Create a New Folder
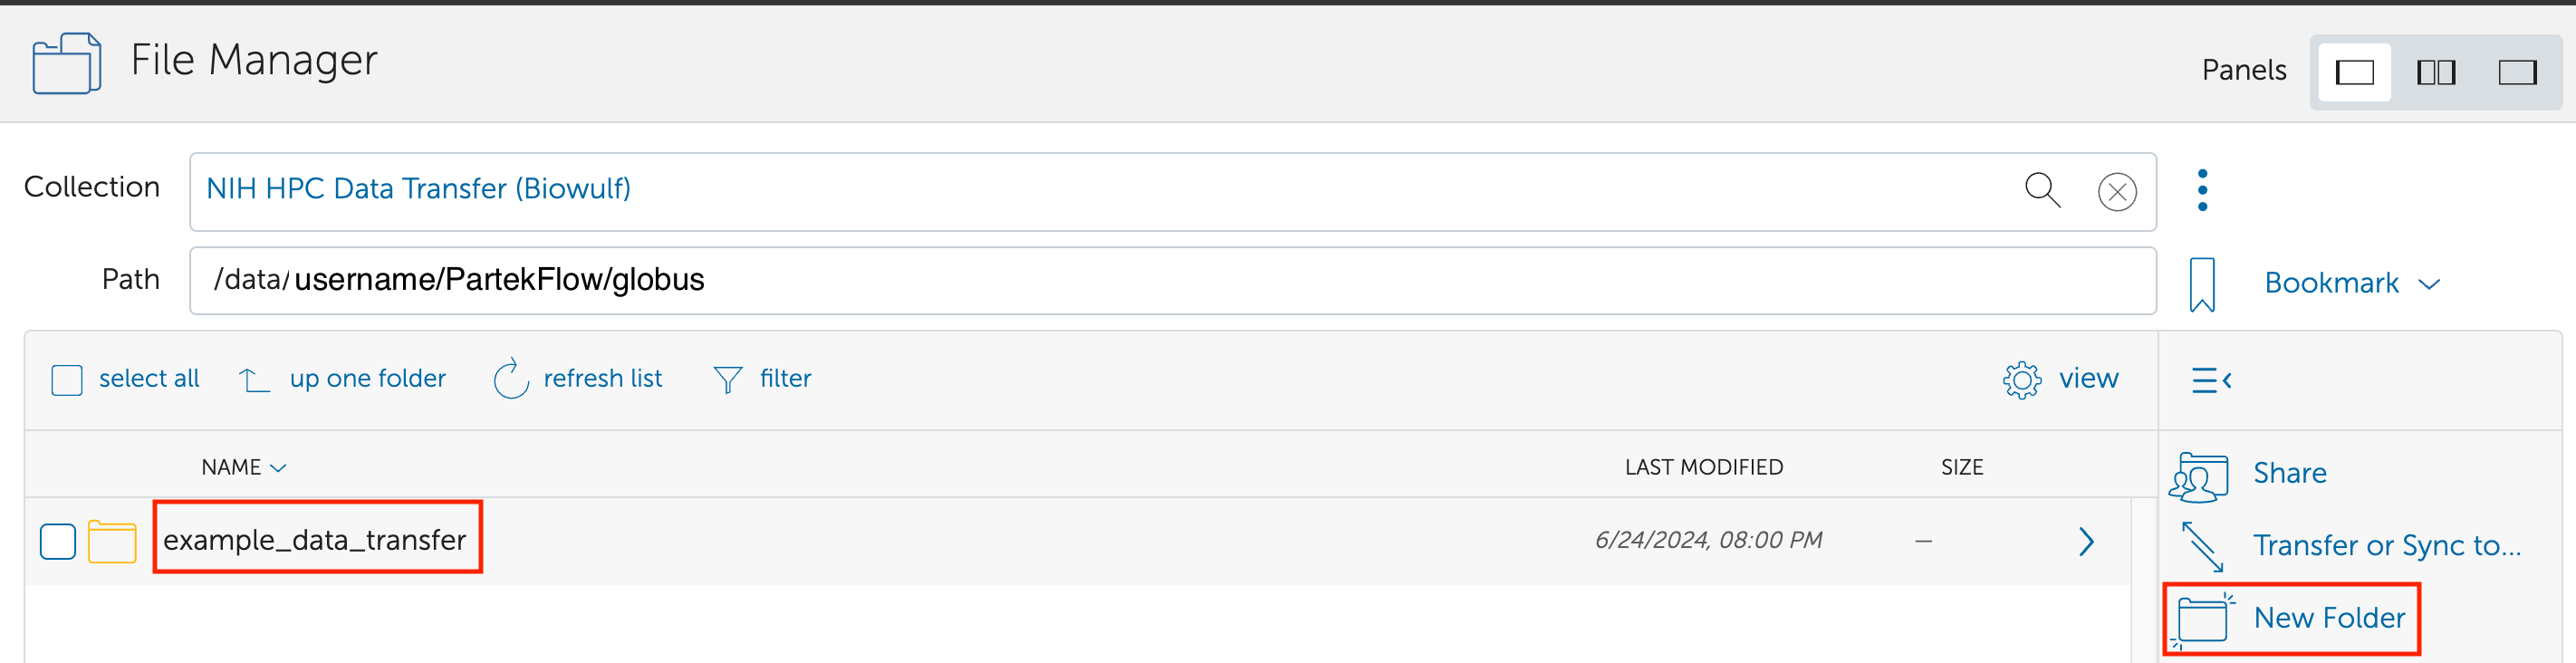 coord(2327,618)
